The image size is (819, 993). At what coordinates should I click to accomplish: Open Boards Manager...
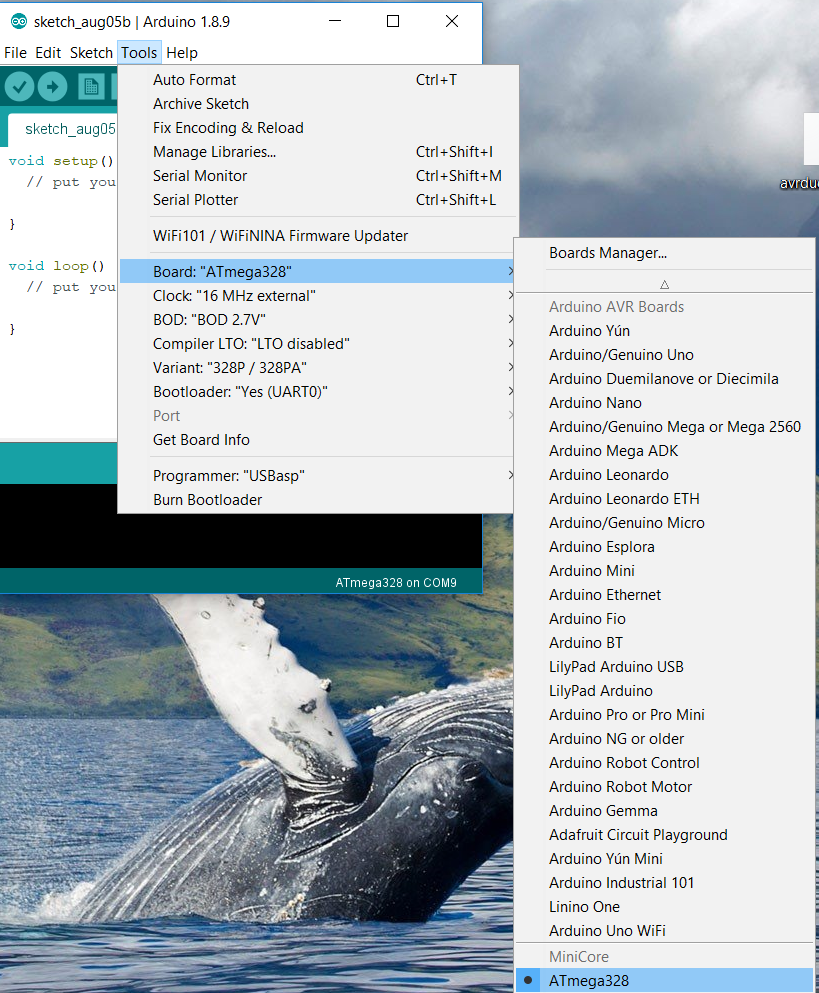[x=664, y=253]
